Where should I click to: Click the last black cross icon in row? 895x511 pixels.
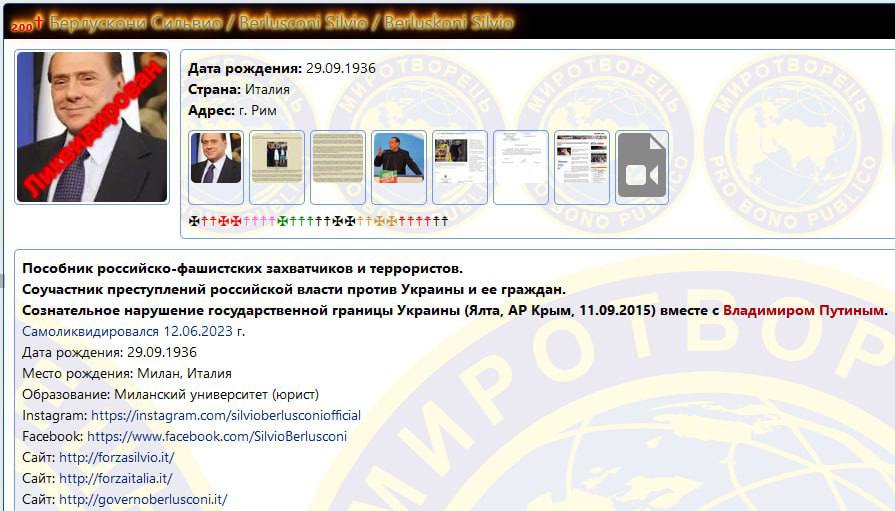pyautogui.click(x=445, y=221)
